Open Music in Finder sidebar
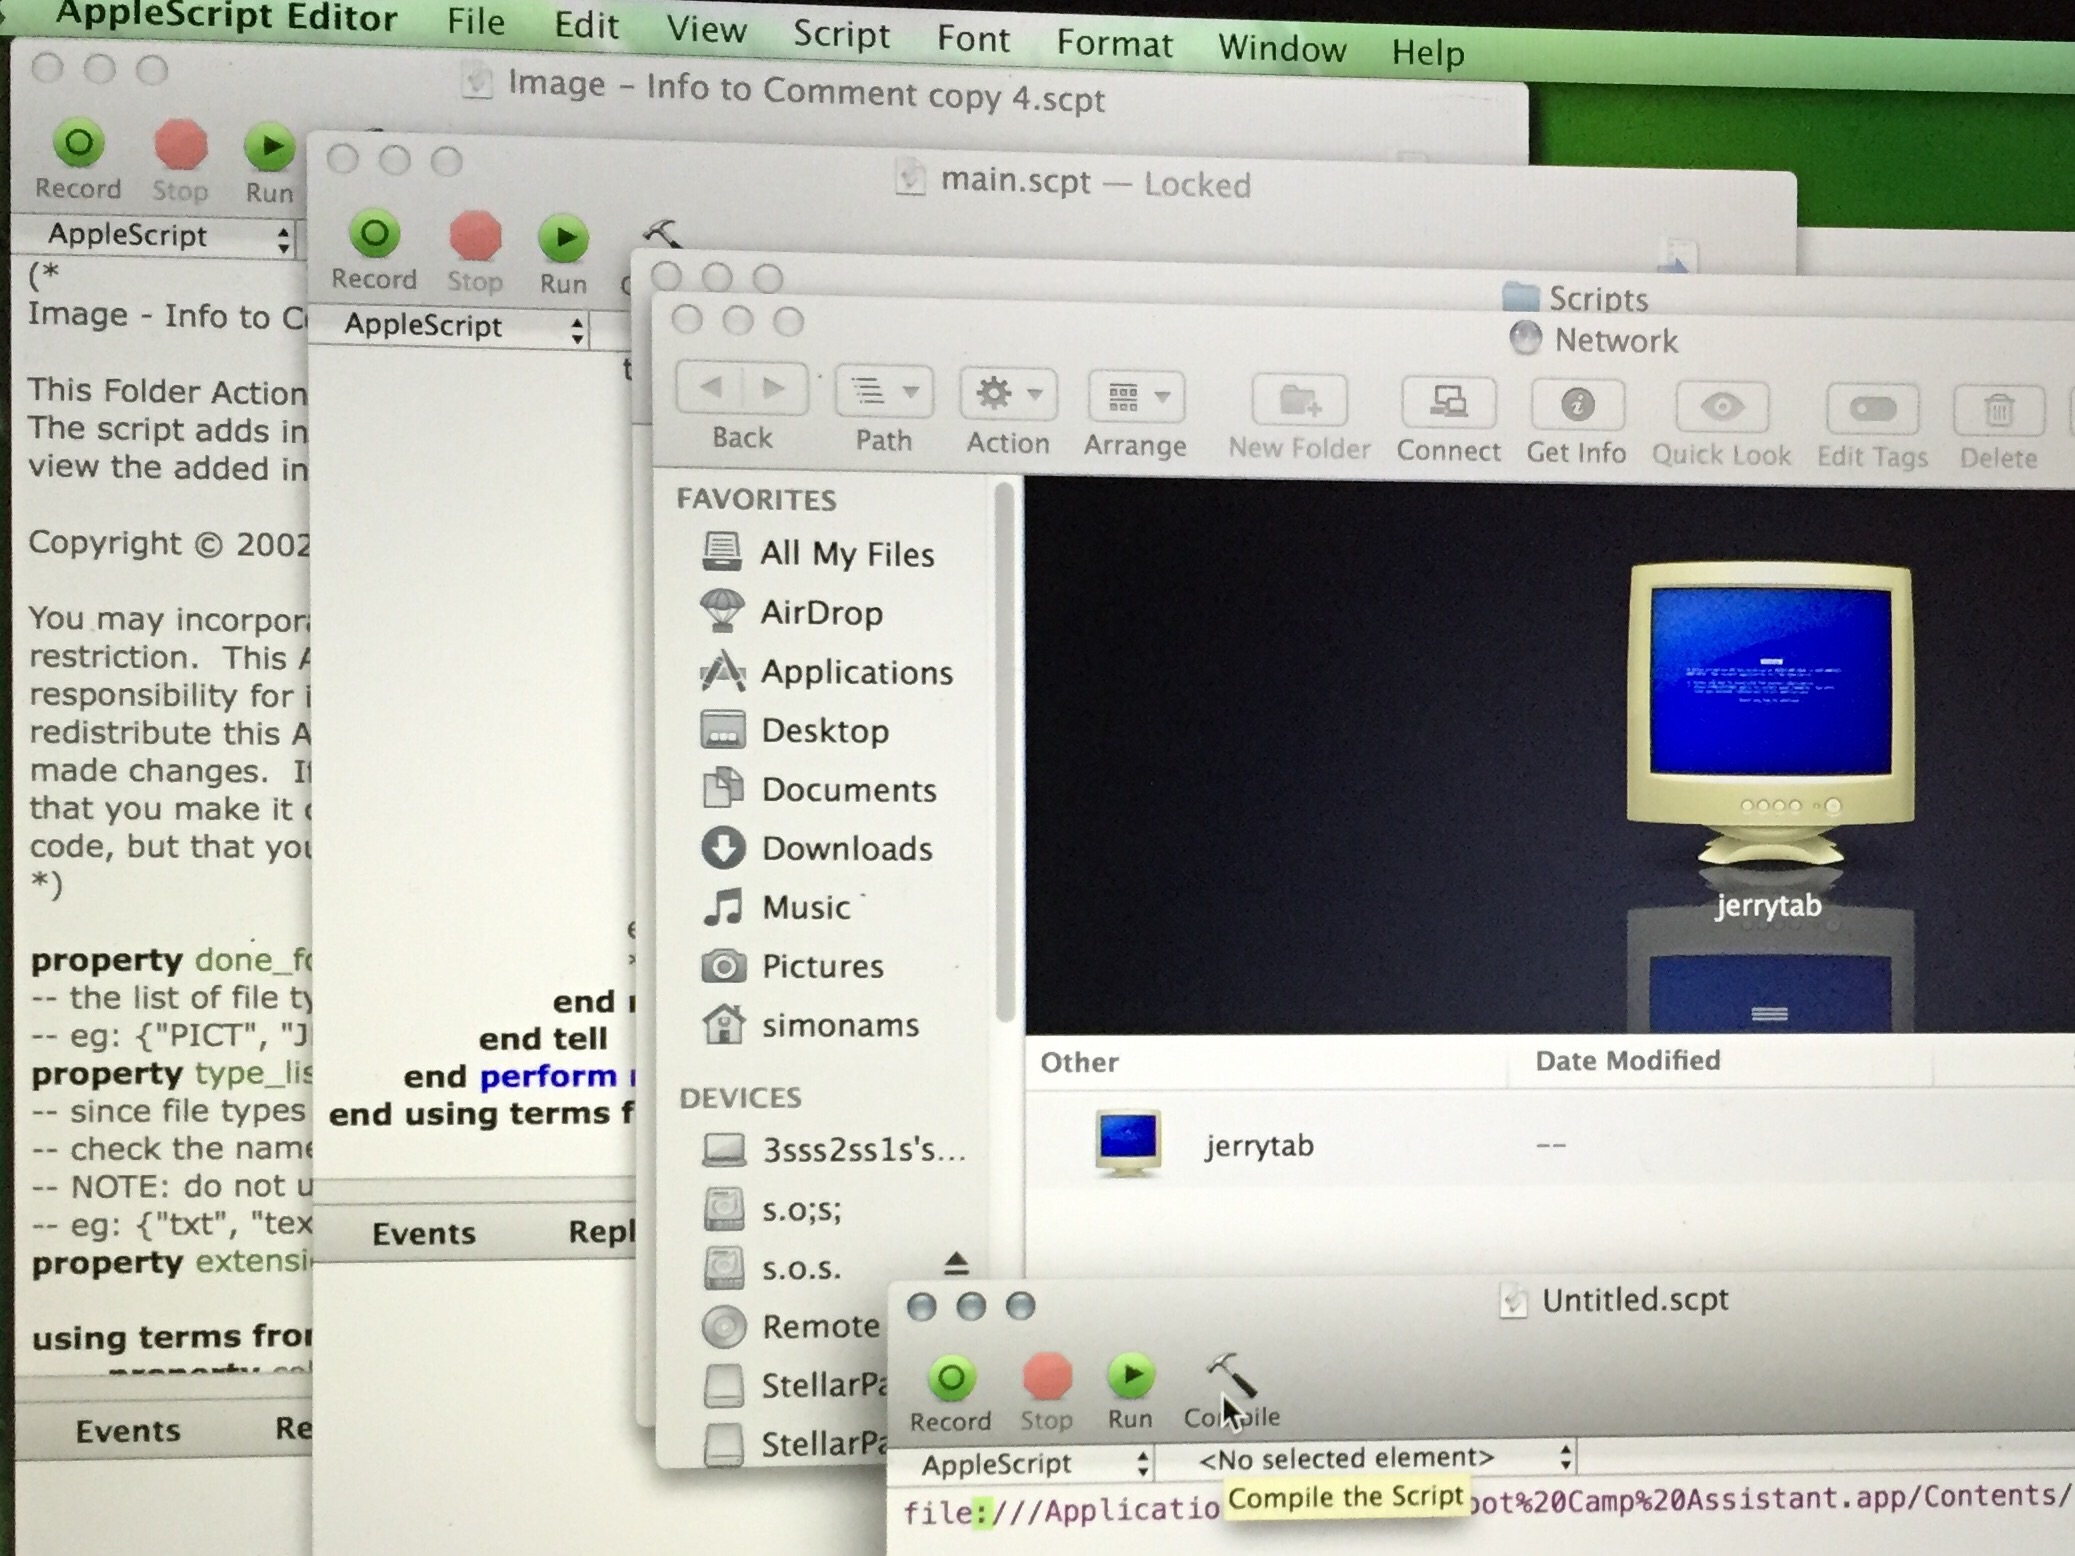This screenshot has height=1556, width=2075. (x=777, y=907)
